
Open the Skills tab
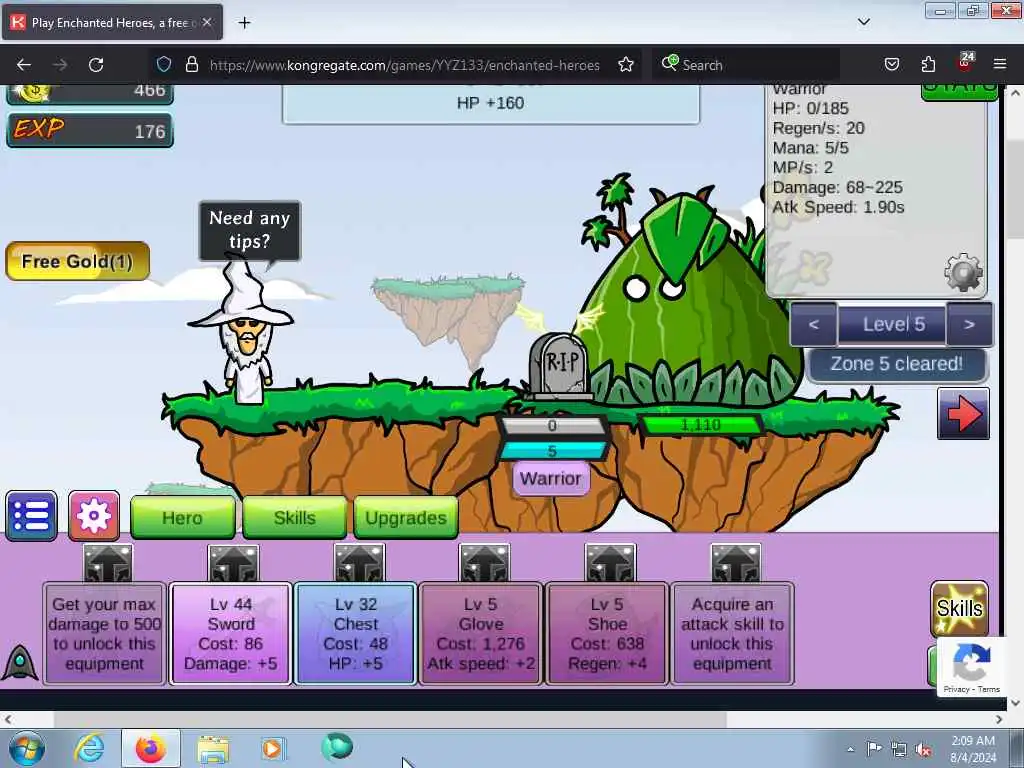pyautogui.click(x=295, y=518)
